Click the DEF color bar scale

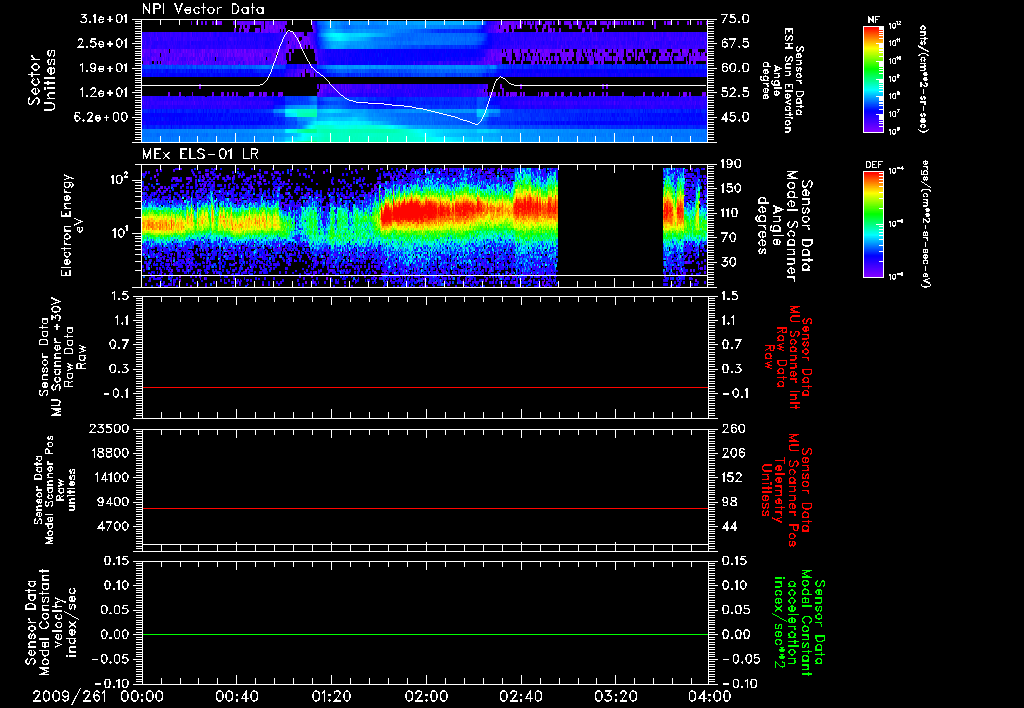coord(874,224)
